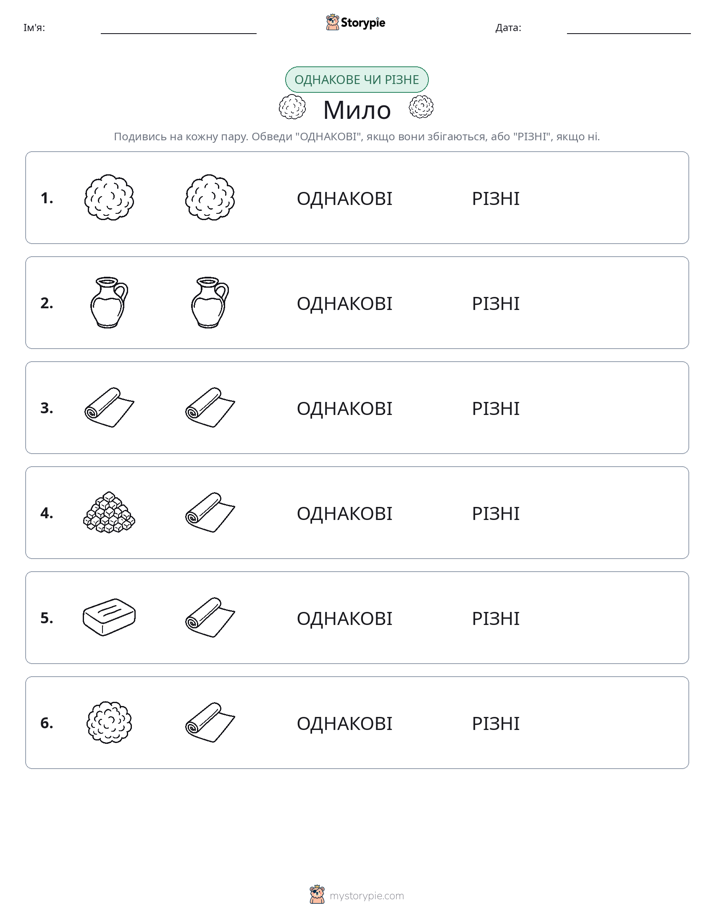714x924 pixels.
Task: Click the first jug icon in row 2
Action: pyautogui.click(x=109, y=303)
